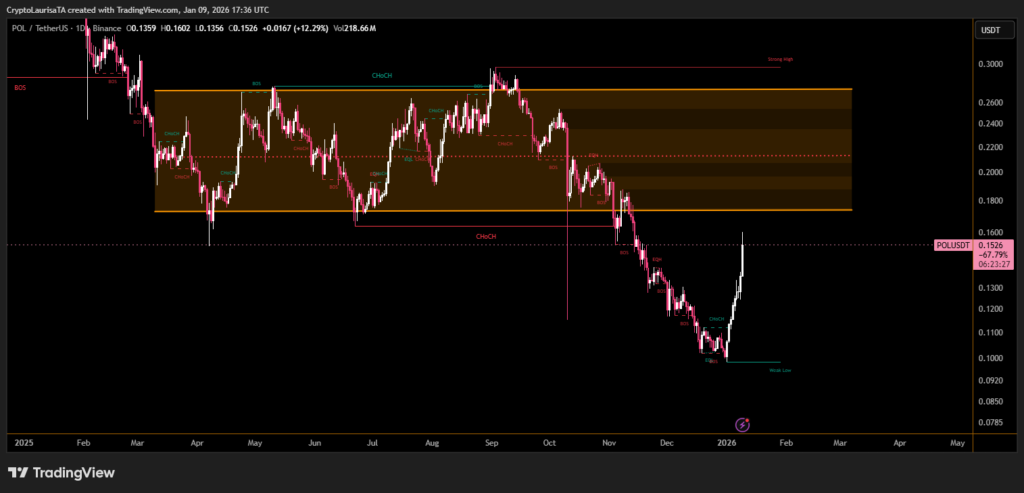1024x493 pixels.
Task: Click the latest white candle's upper wick
Action: tap(743, 238)
